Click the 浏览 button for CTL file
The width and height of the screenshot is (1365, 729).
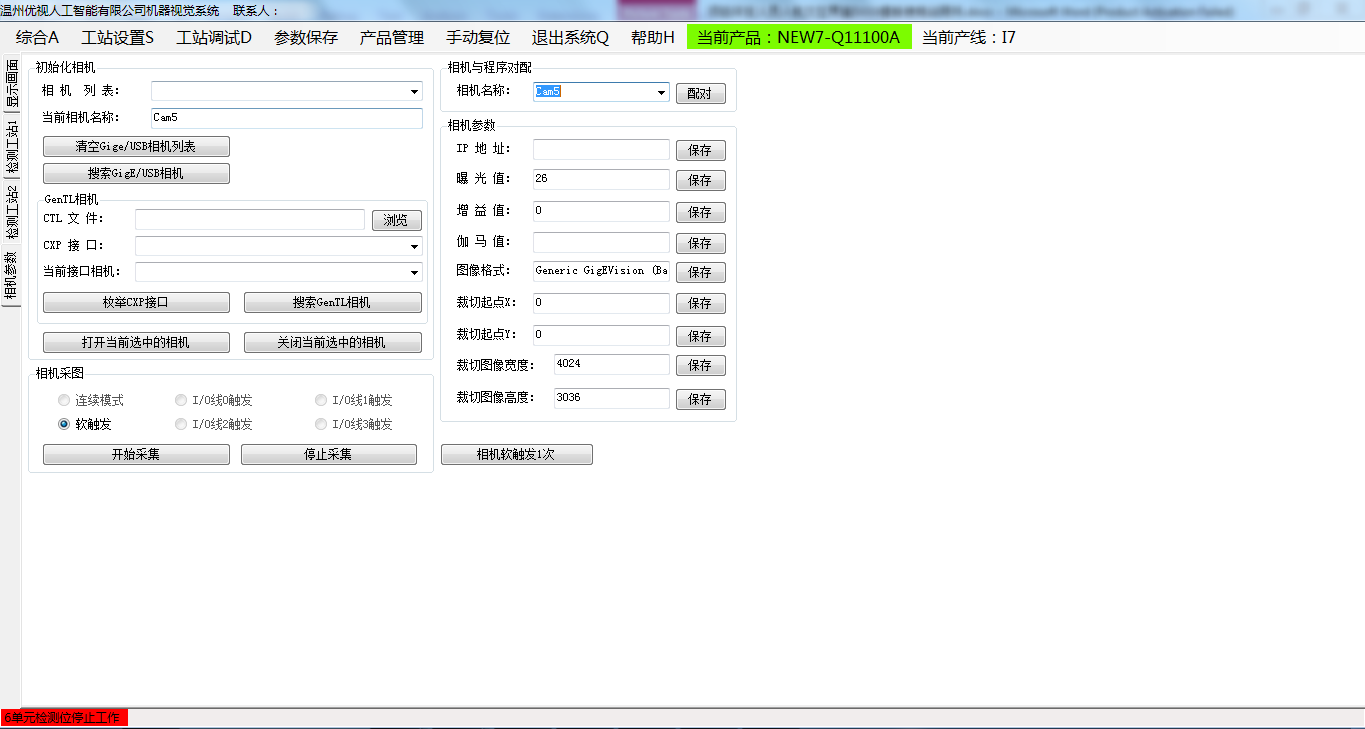(396, 220)
